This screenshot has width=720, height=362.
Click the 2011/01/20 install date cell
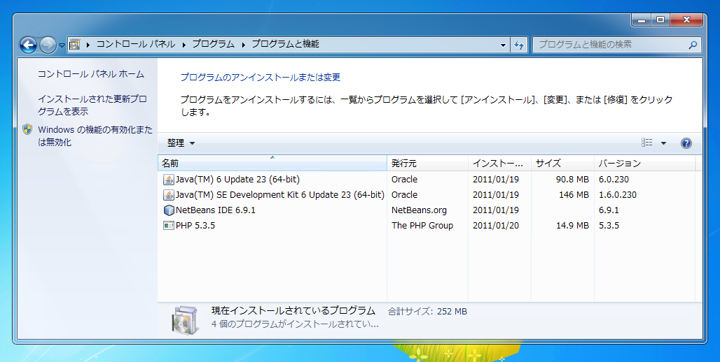[496, 226]
